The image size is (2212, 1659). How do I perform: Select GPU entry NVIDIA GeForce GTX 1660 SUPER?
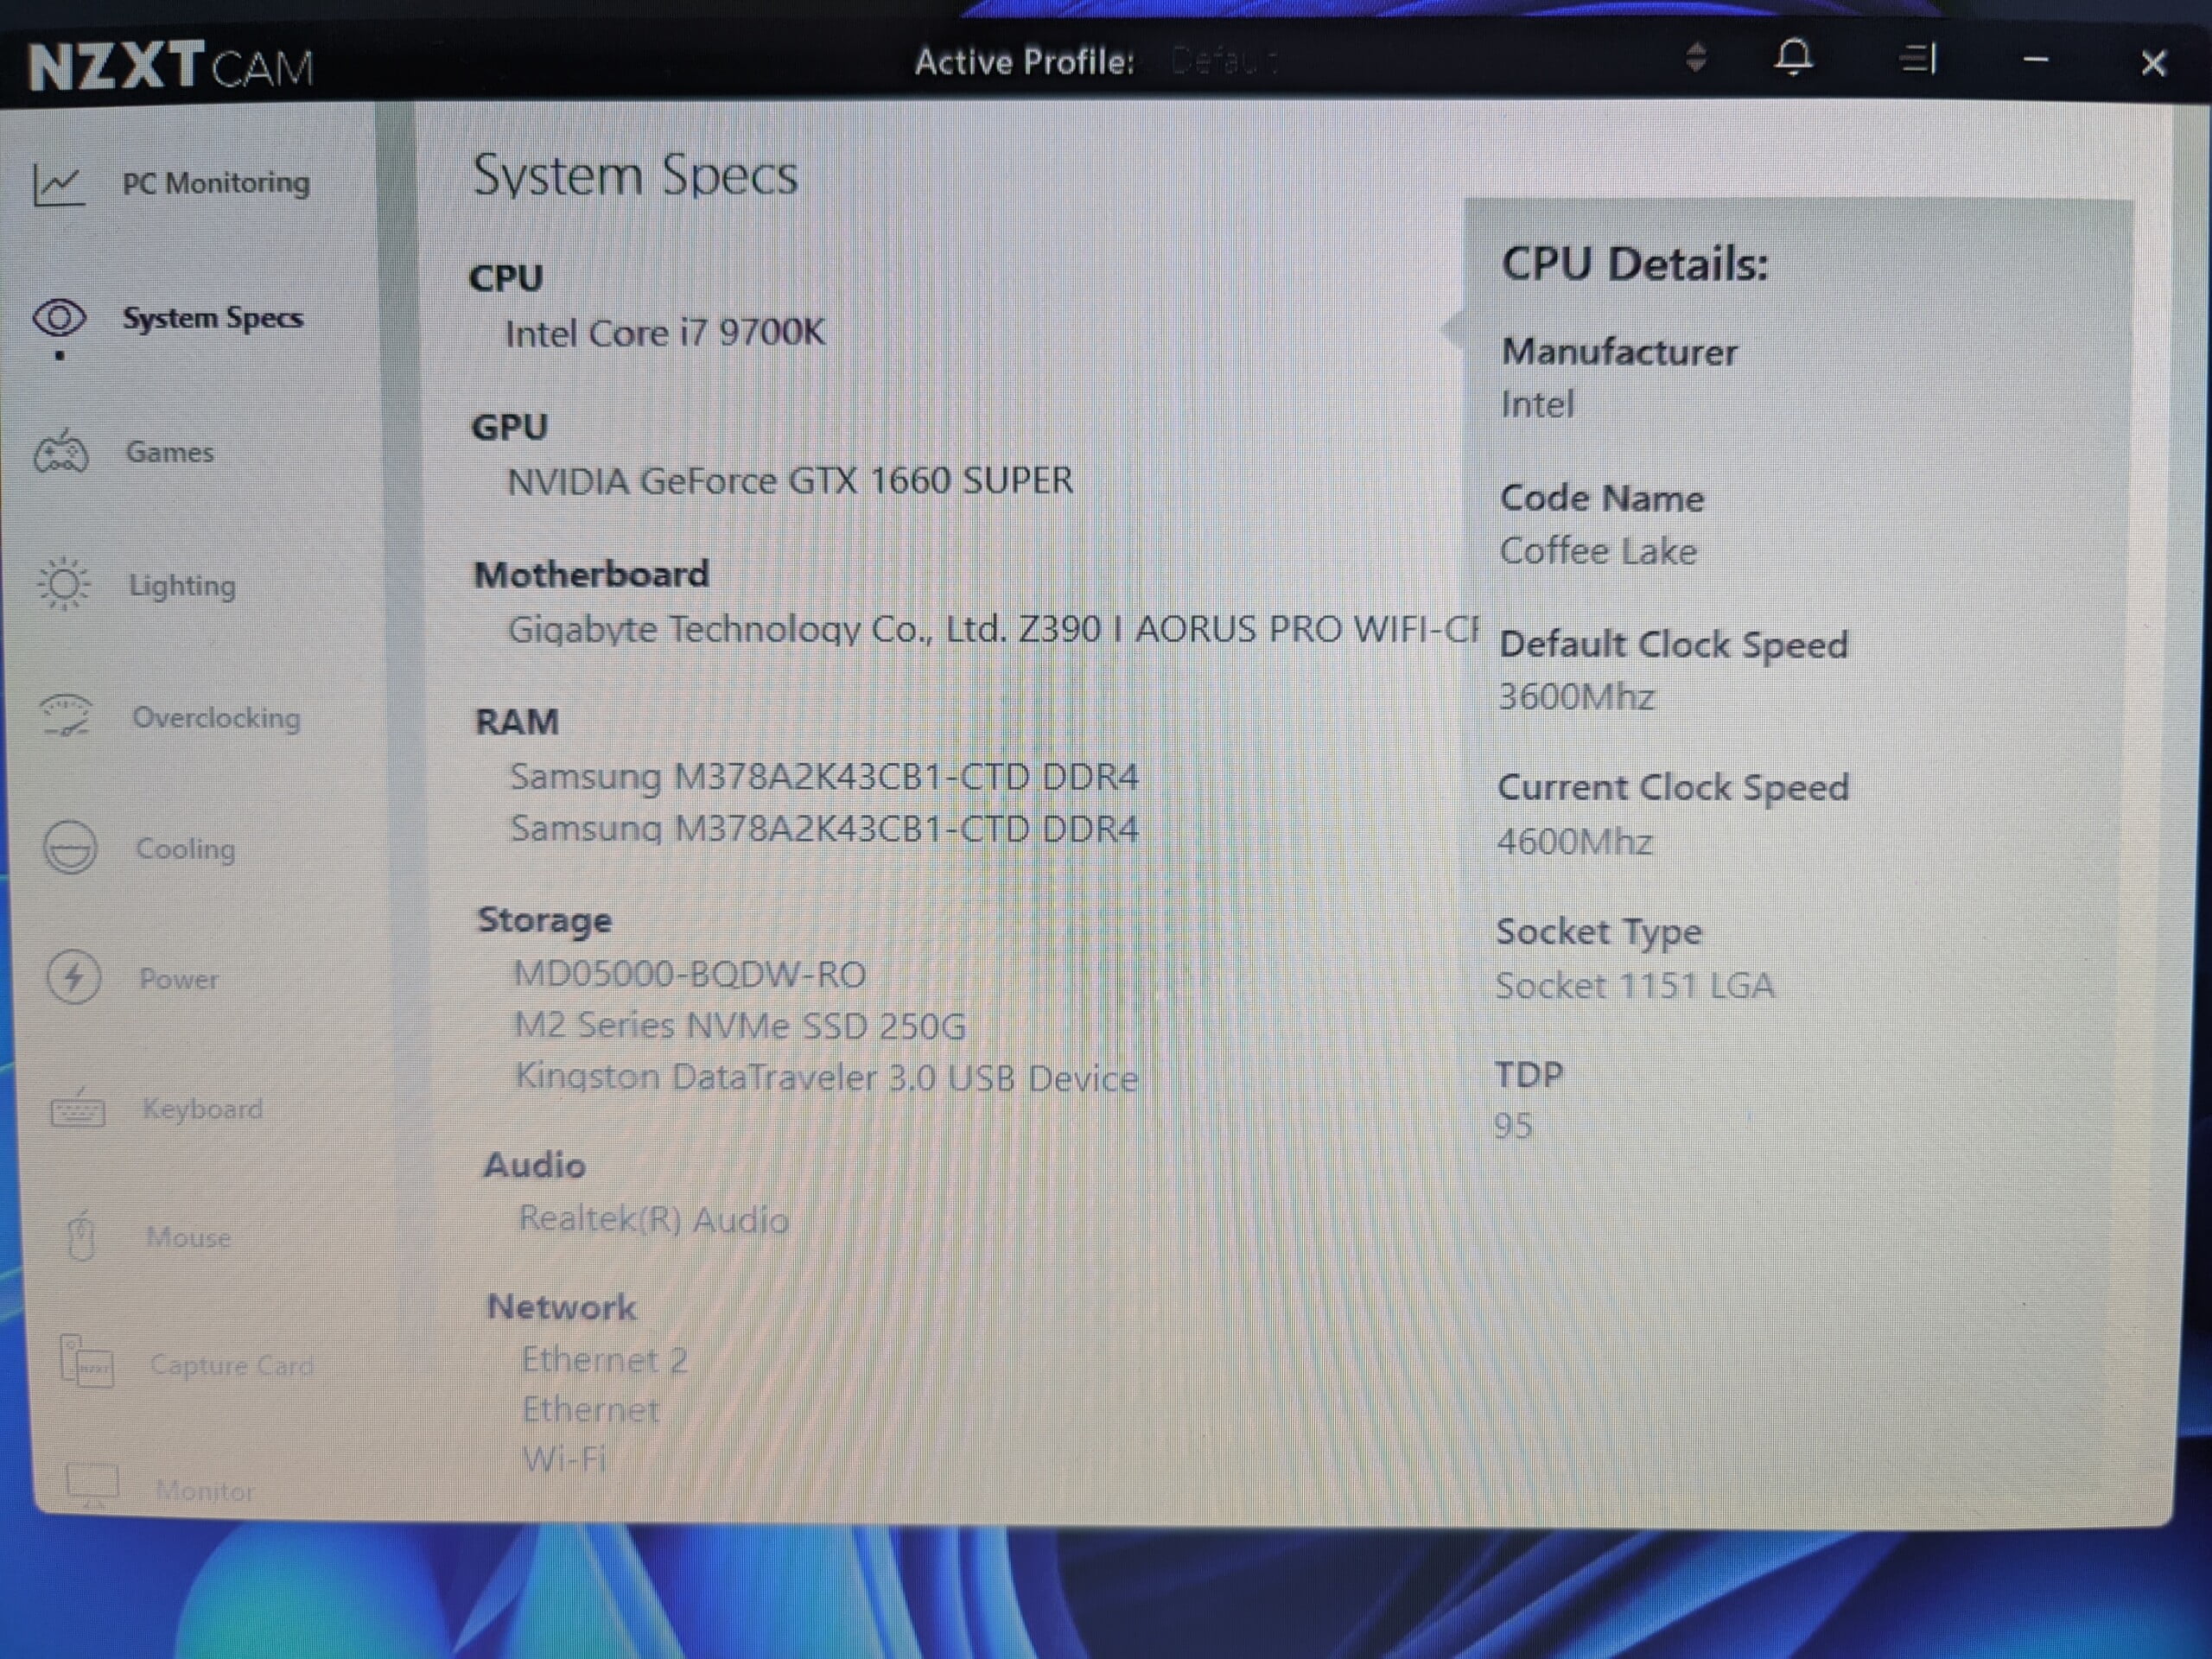(790, 481)
